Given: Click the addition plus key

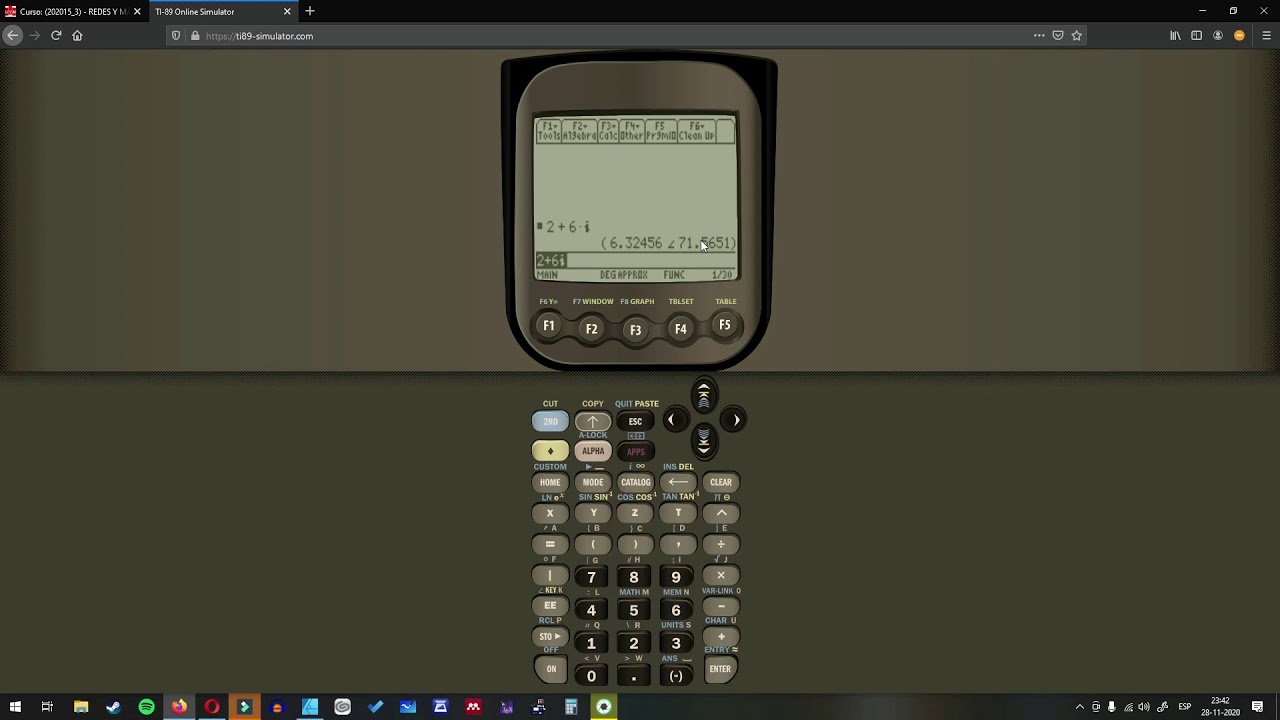Looking at the screenshot, I should point(721,637).
